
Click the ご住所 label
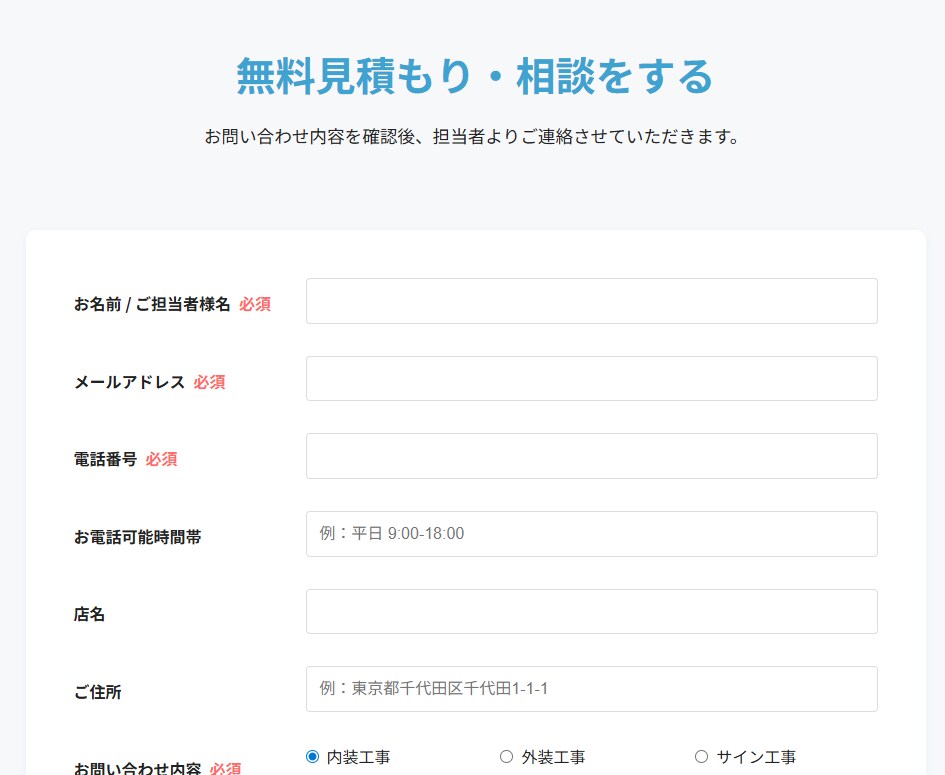point(98,692)
